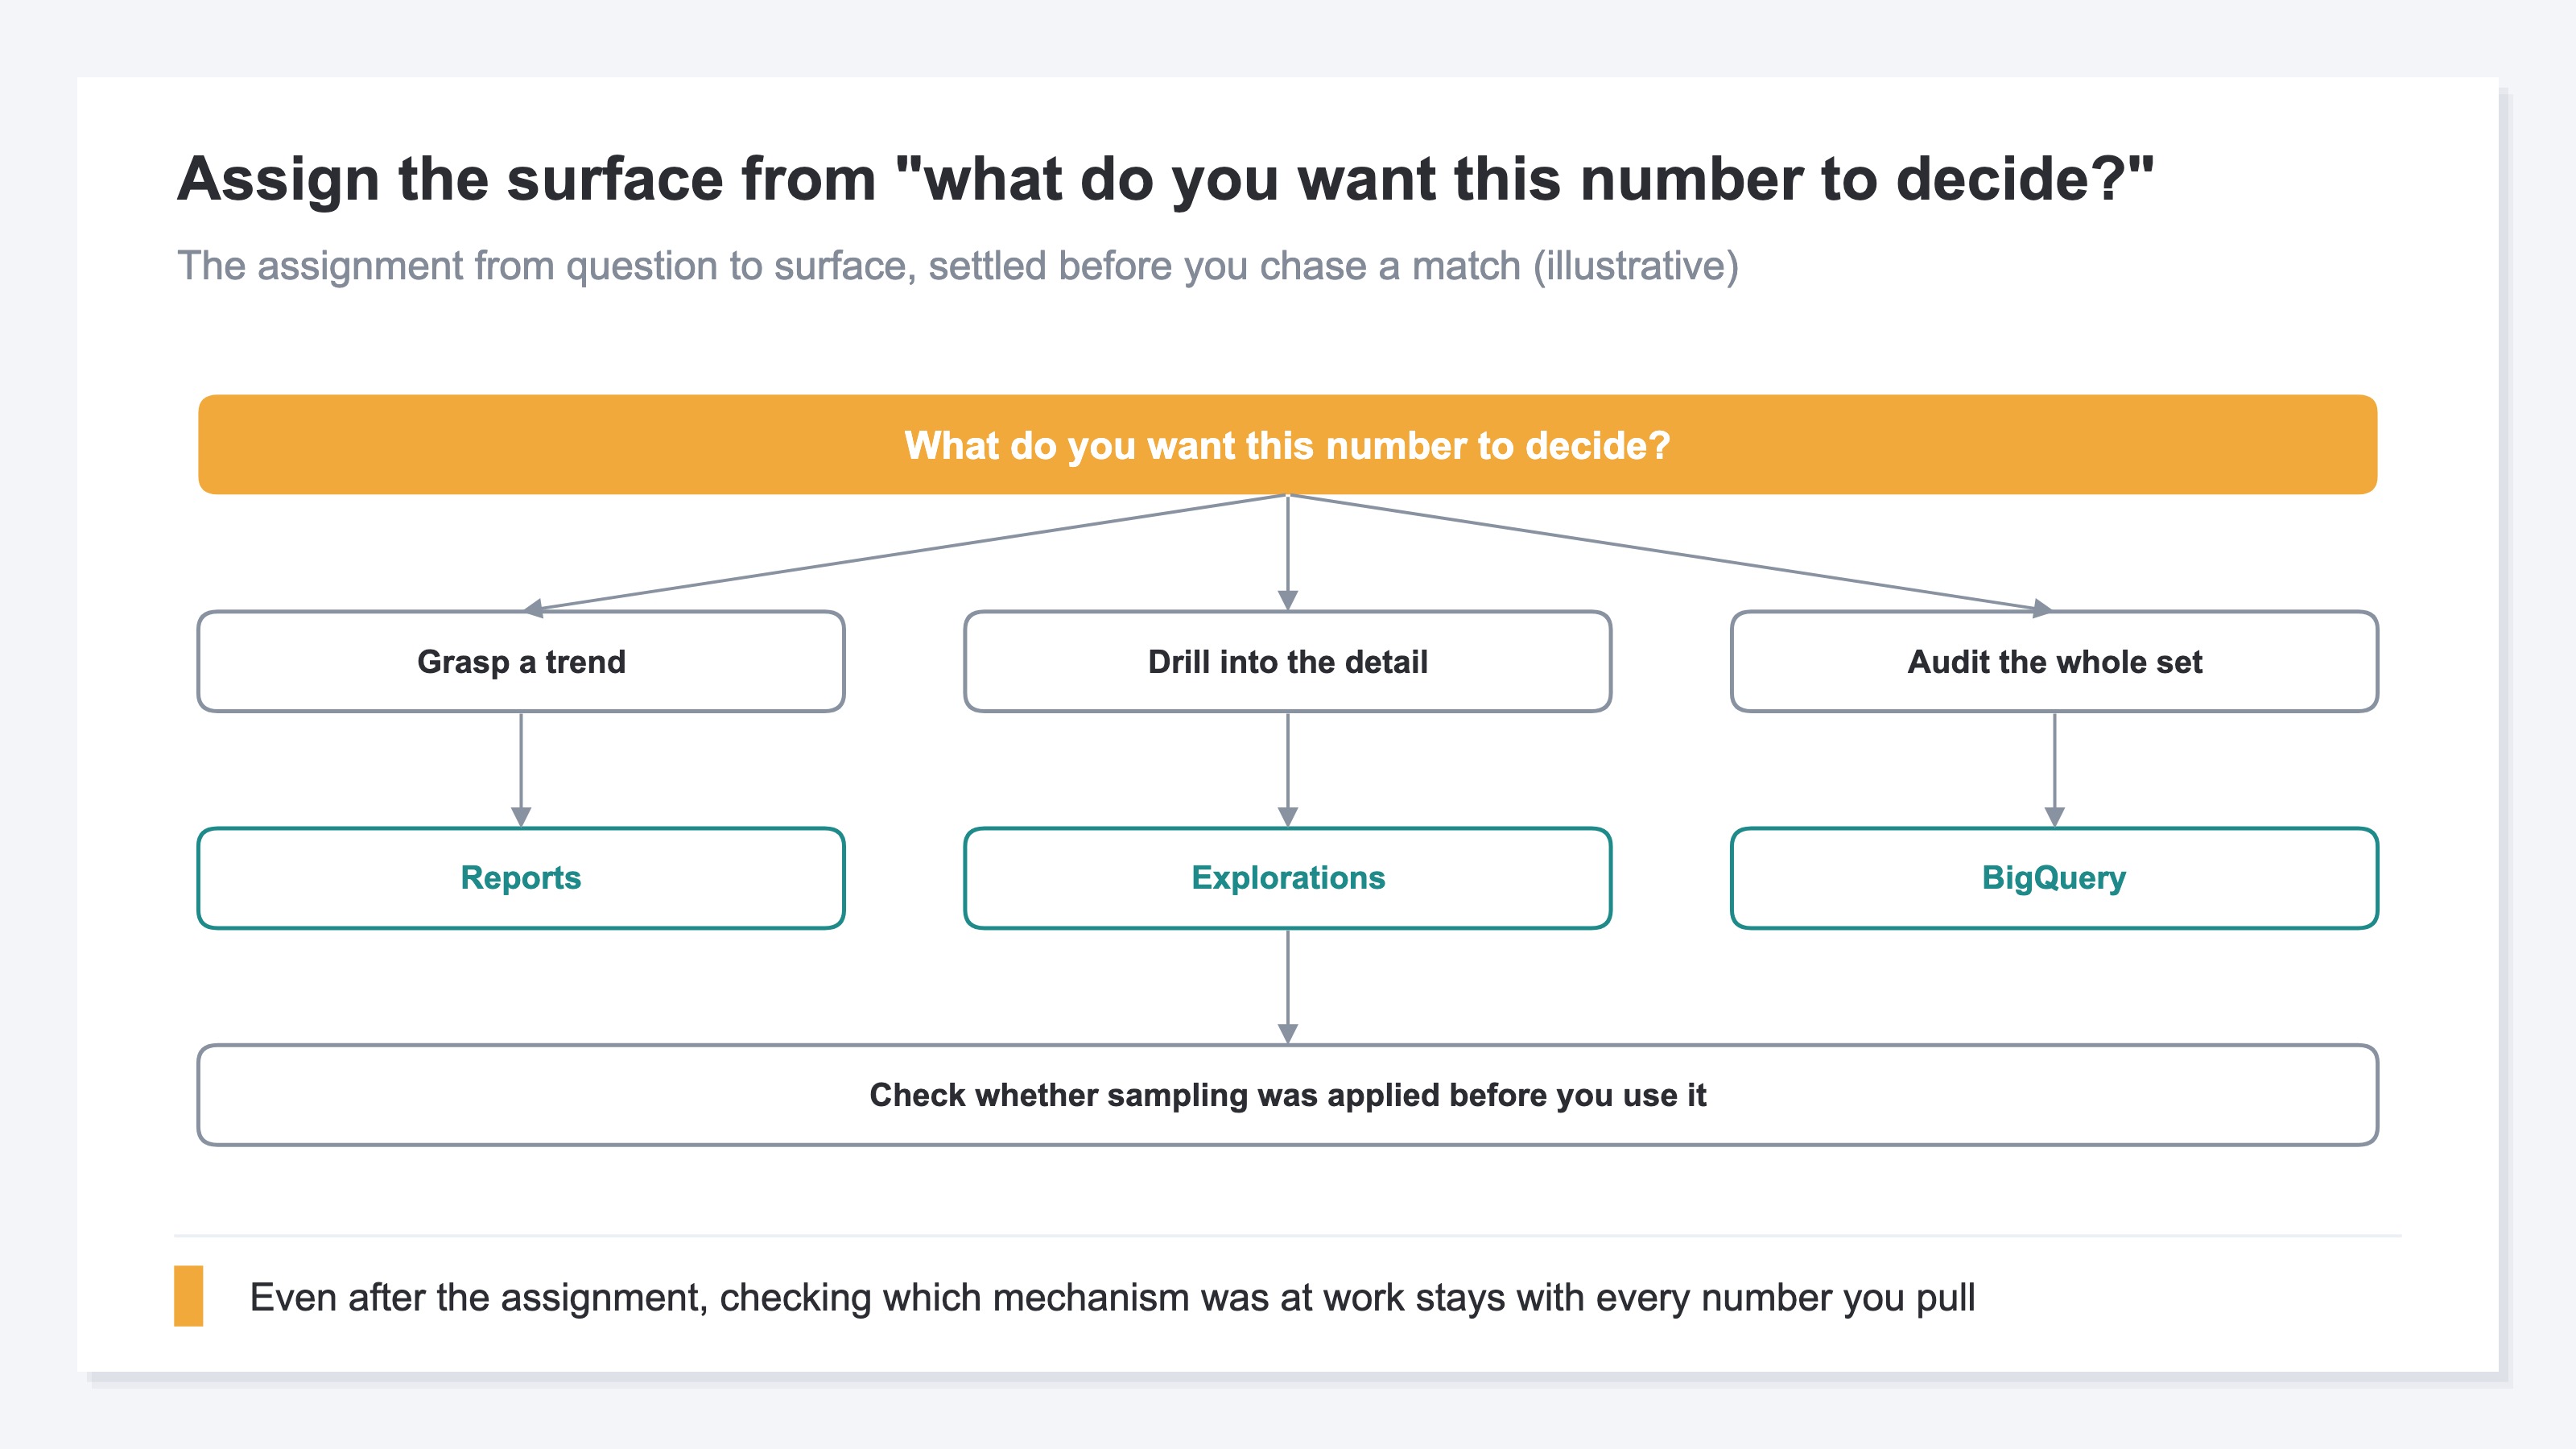Click arrowhead pointing into 'Drill into the detail'

[1288, 600]
